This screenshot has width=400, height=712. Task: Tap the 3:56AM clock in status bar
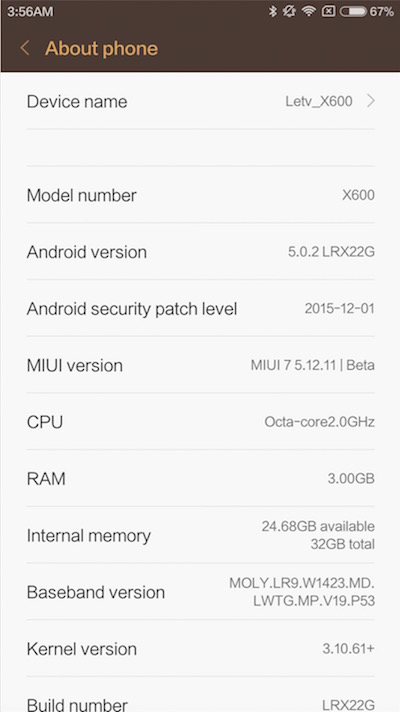click(30, 11)
